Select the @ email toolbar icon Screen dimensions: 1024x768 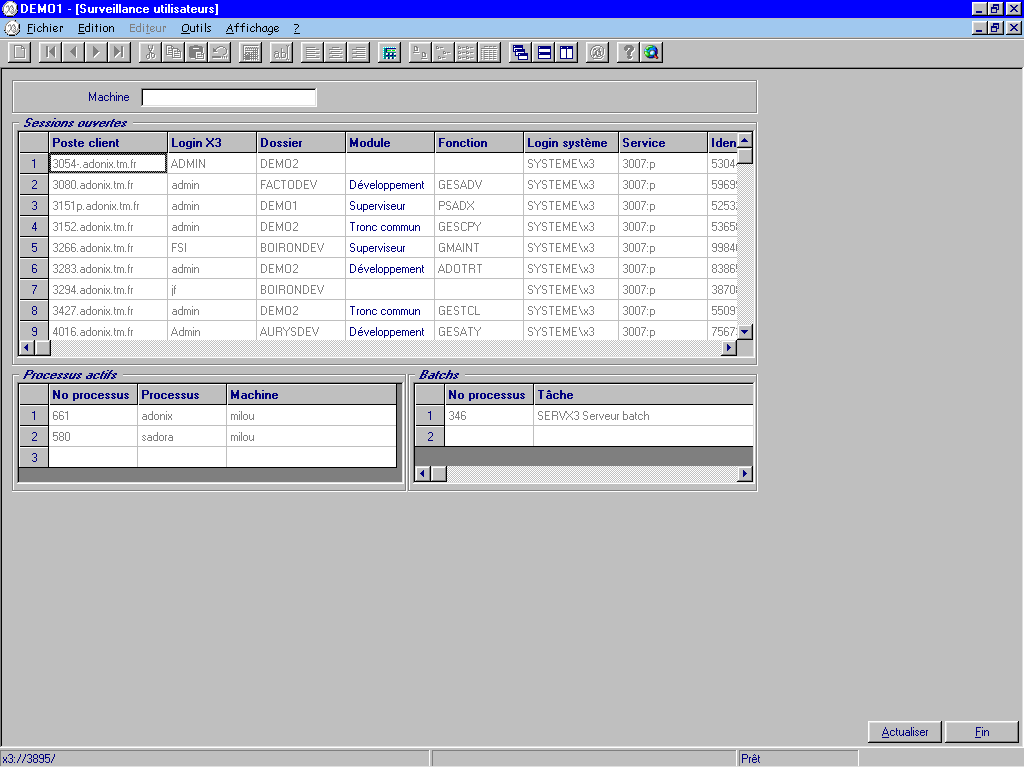tap(598, 52)
